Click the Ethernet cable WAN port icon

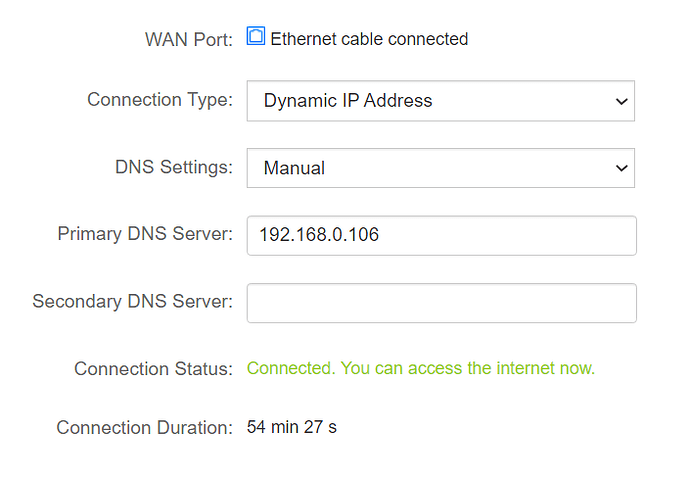click(x=256, y=38)
